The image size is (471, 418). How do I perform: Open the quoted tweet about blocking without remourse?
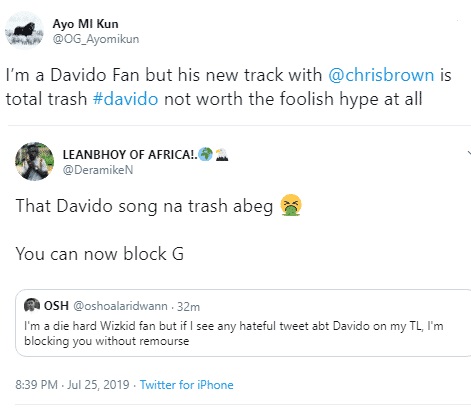[243, 323]
